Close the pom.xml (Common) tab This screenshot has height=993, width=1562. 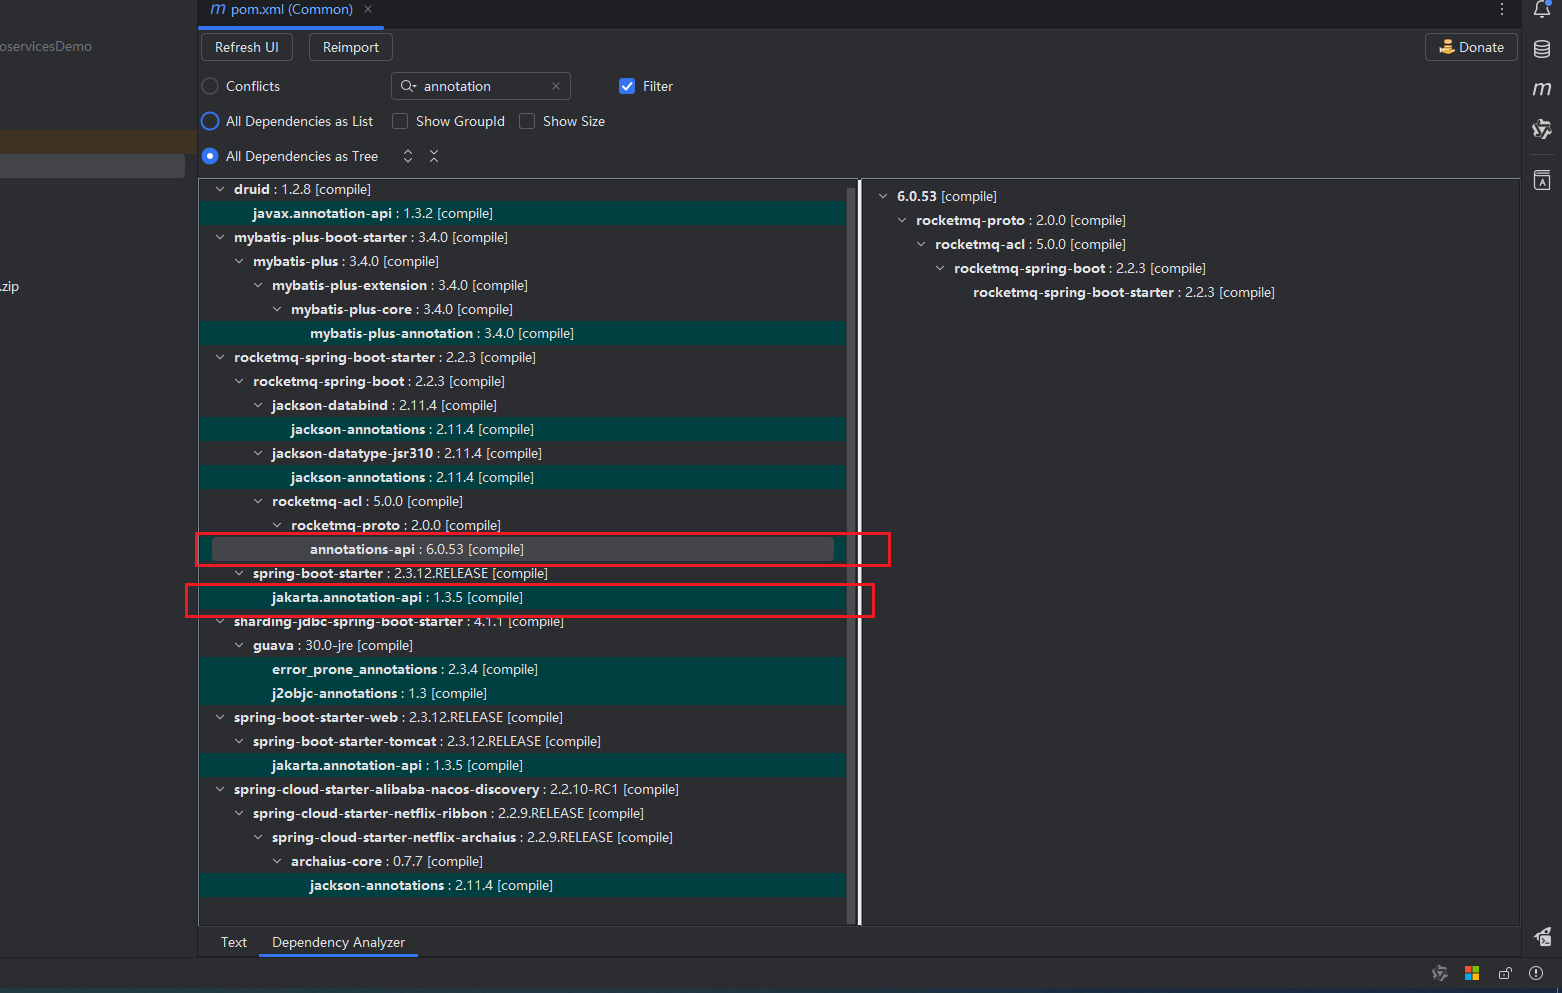coord(368,9)
